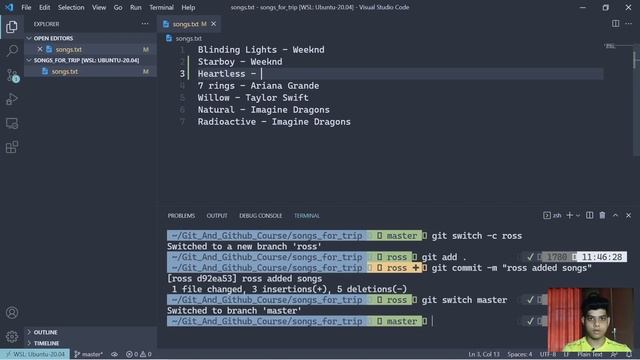
Task: Click the terminal prompt input line
Action: (433, 322)
